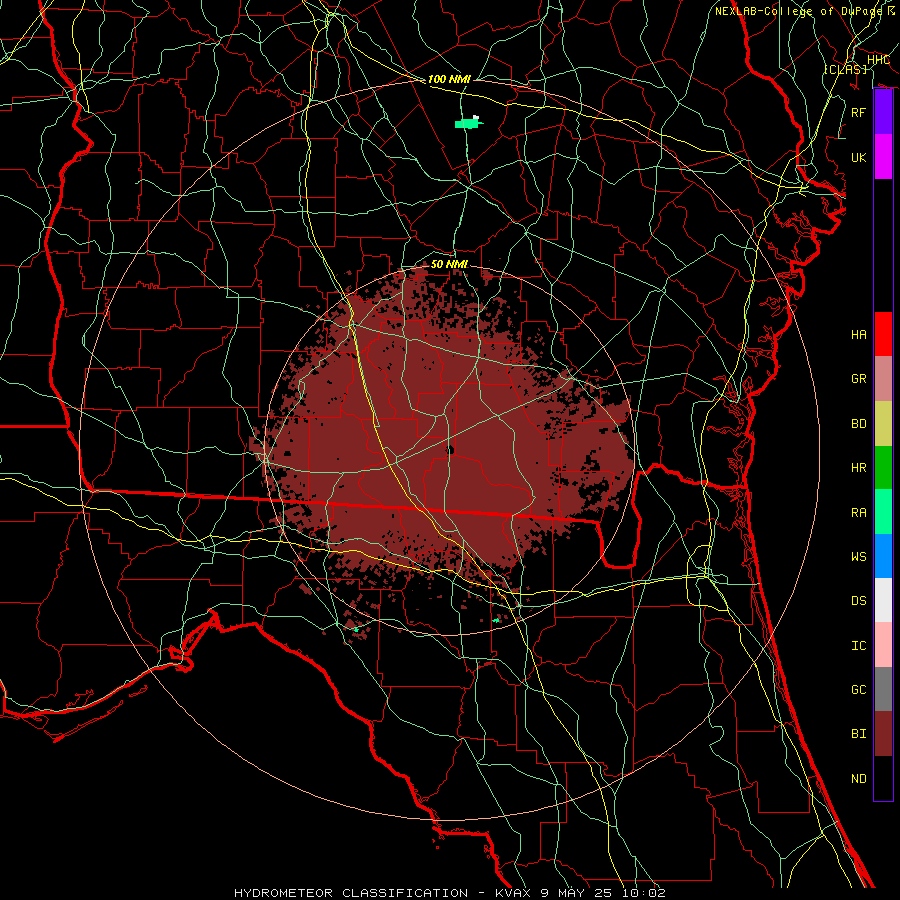The height and width of the screenshot is (900, 900).
Task: Click the "9 MAY 25" date text
Action: pos(576,893)
